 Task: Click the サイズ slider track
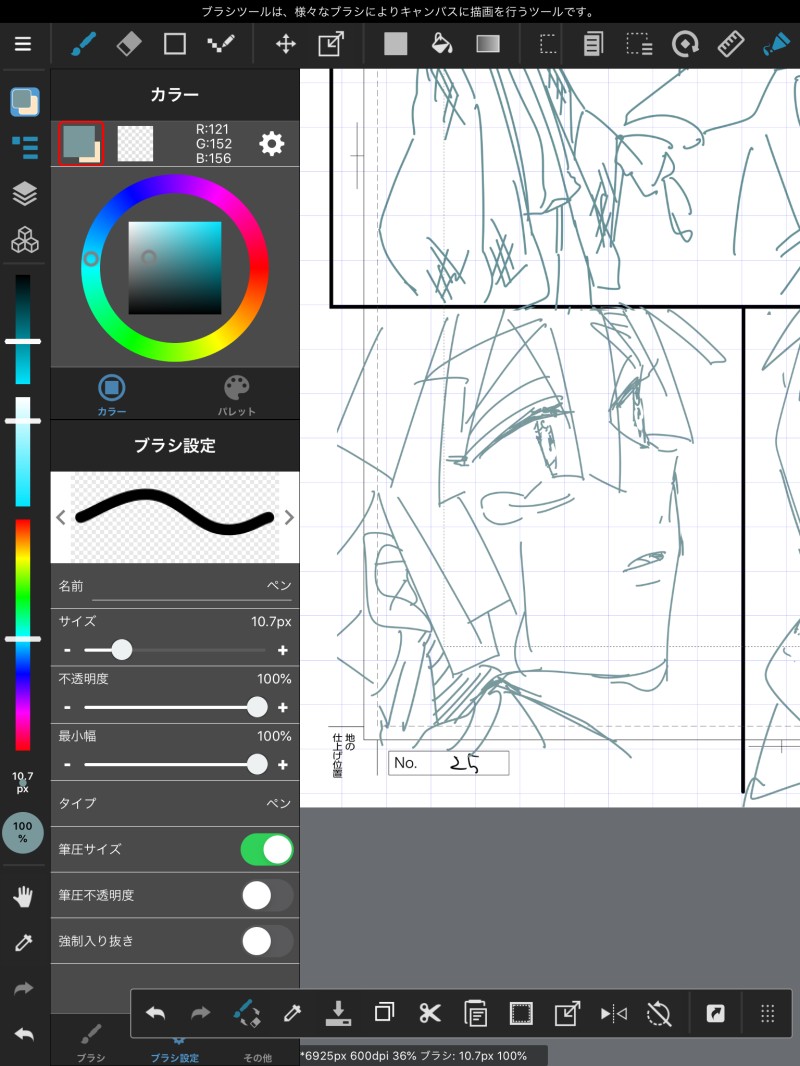pos(175,651)
